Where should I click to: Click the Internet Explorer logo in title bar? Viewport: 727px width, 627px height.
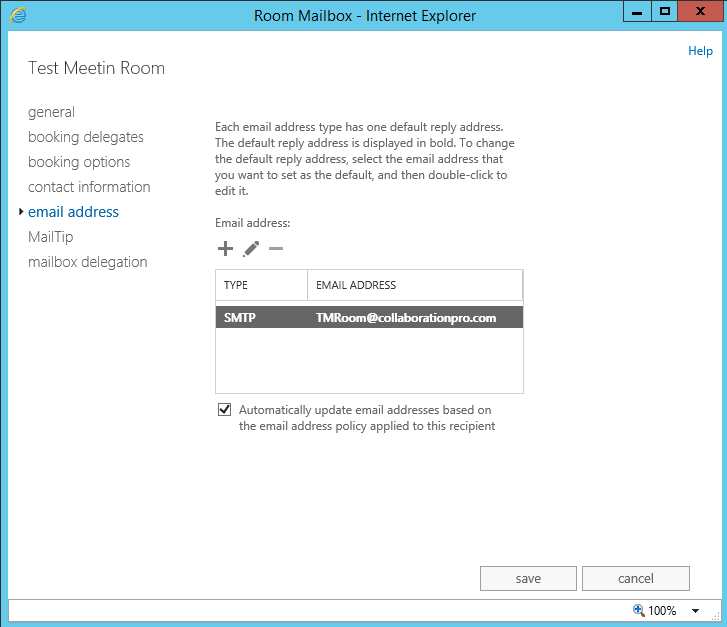pos(18,15)
